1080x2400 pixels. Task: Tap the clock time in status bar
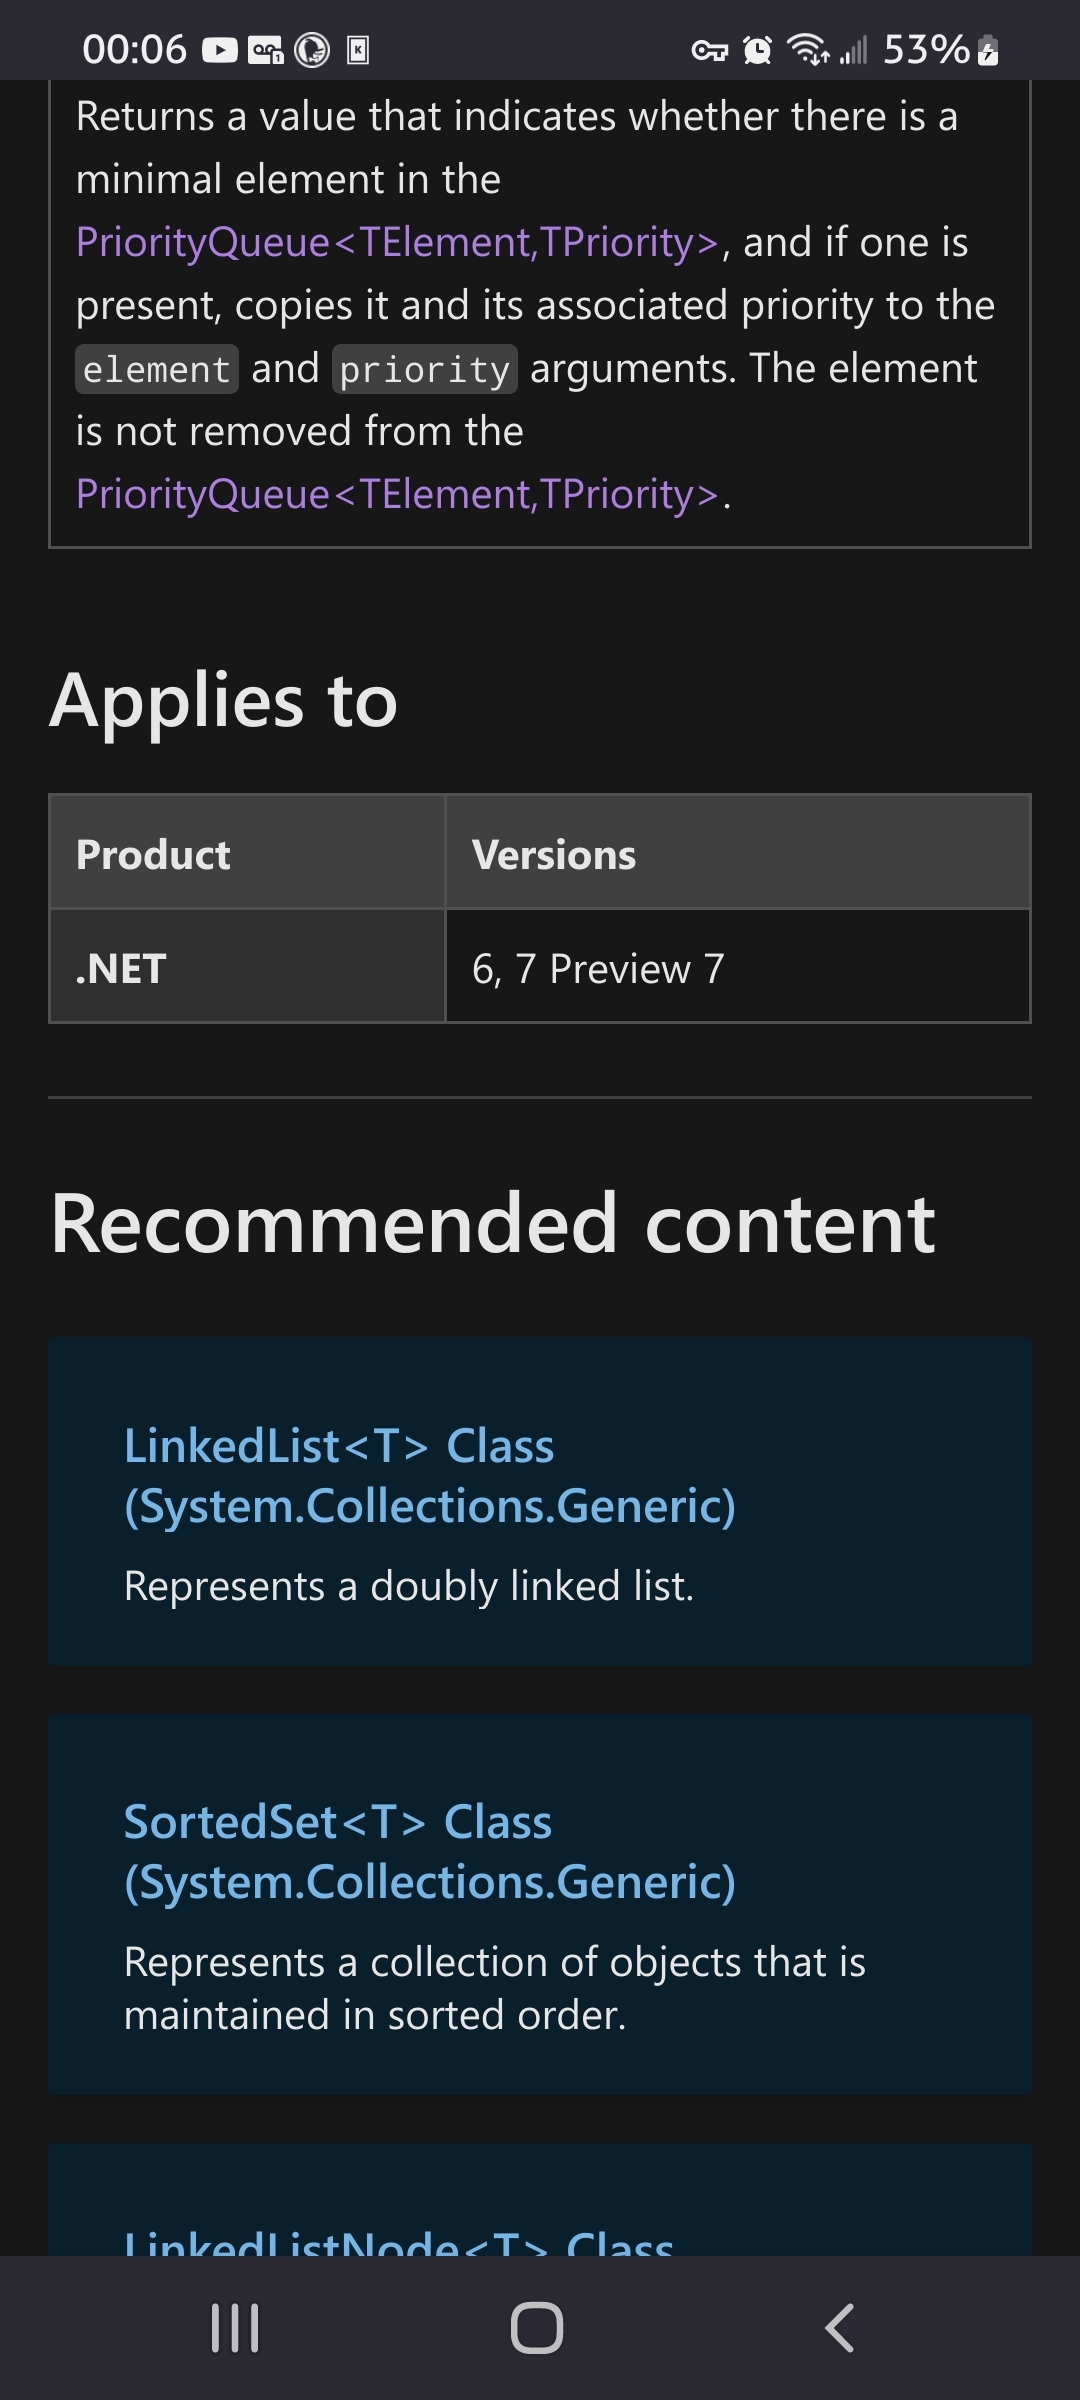click(134, 49)
